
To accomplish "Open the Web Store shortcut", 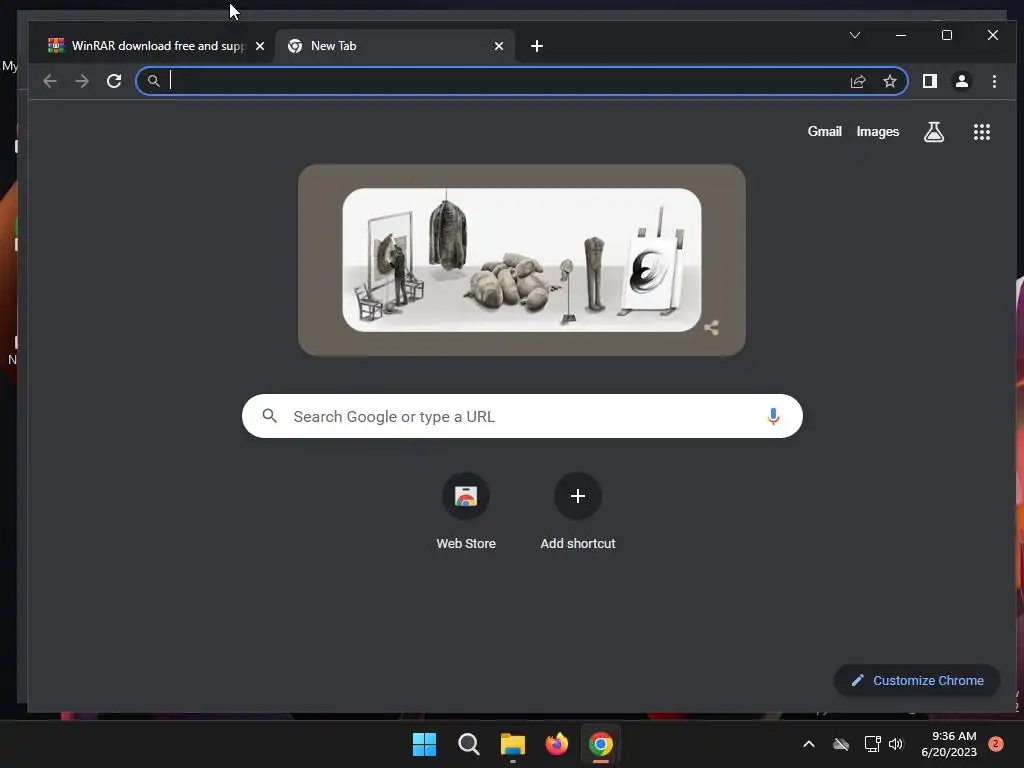I will point(466,512).
